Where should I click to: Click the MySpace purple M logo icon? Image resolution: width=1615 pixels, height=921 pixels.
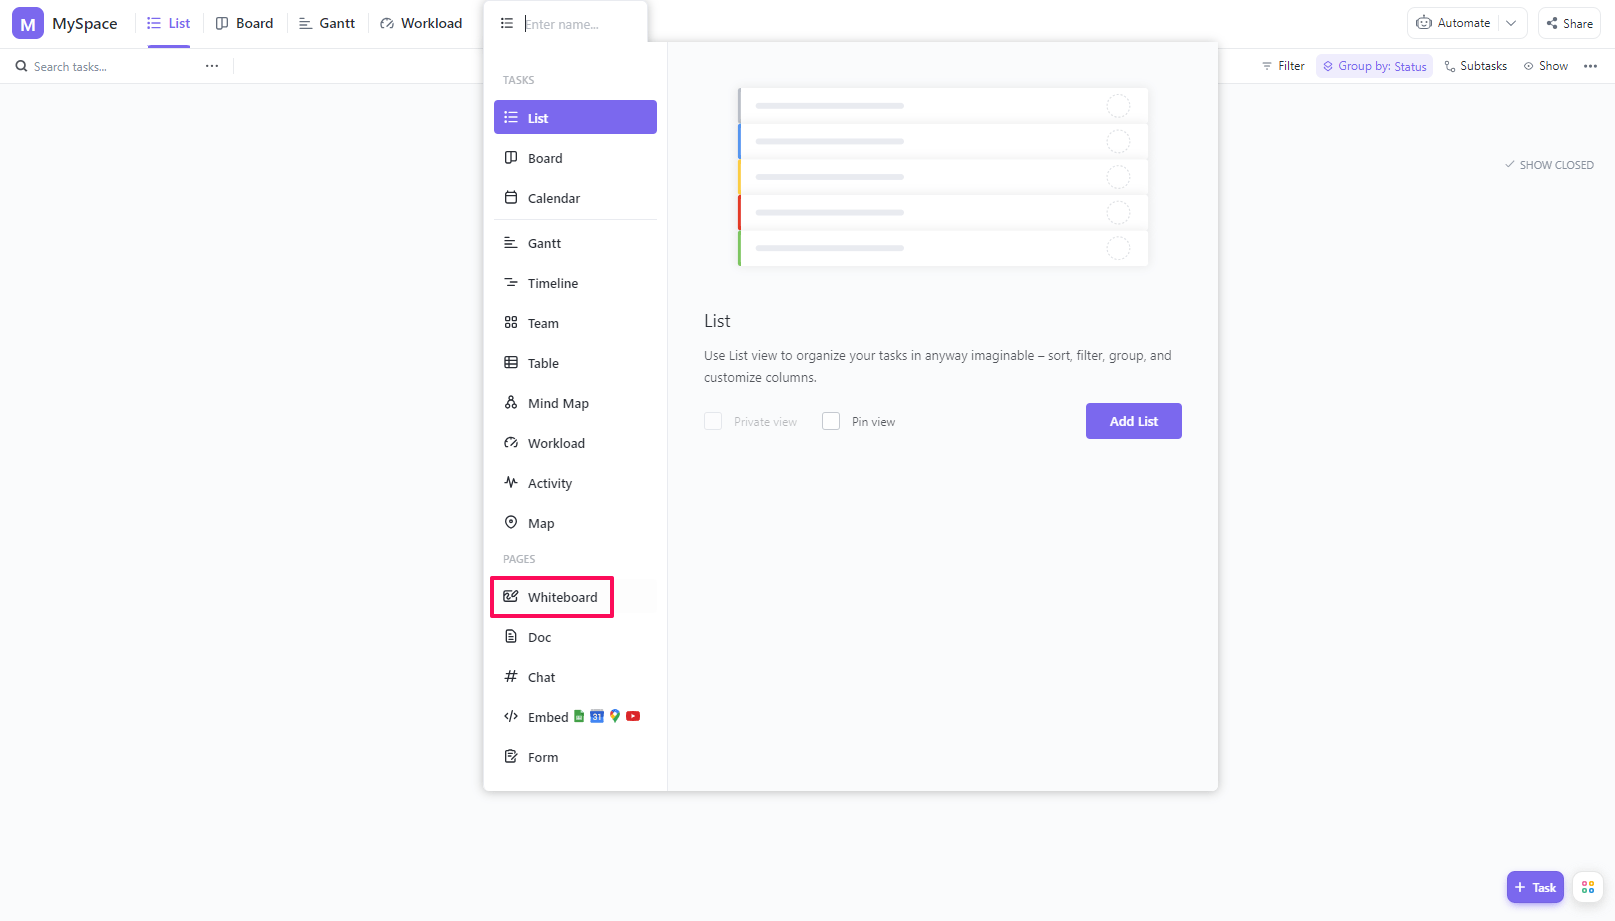(28, 24)
